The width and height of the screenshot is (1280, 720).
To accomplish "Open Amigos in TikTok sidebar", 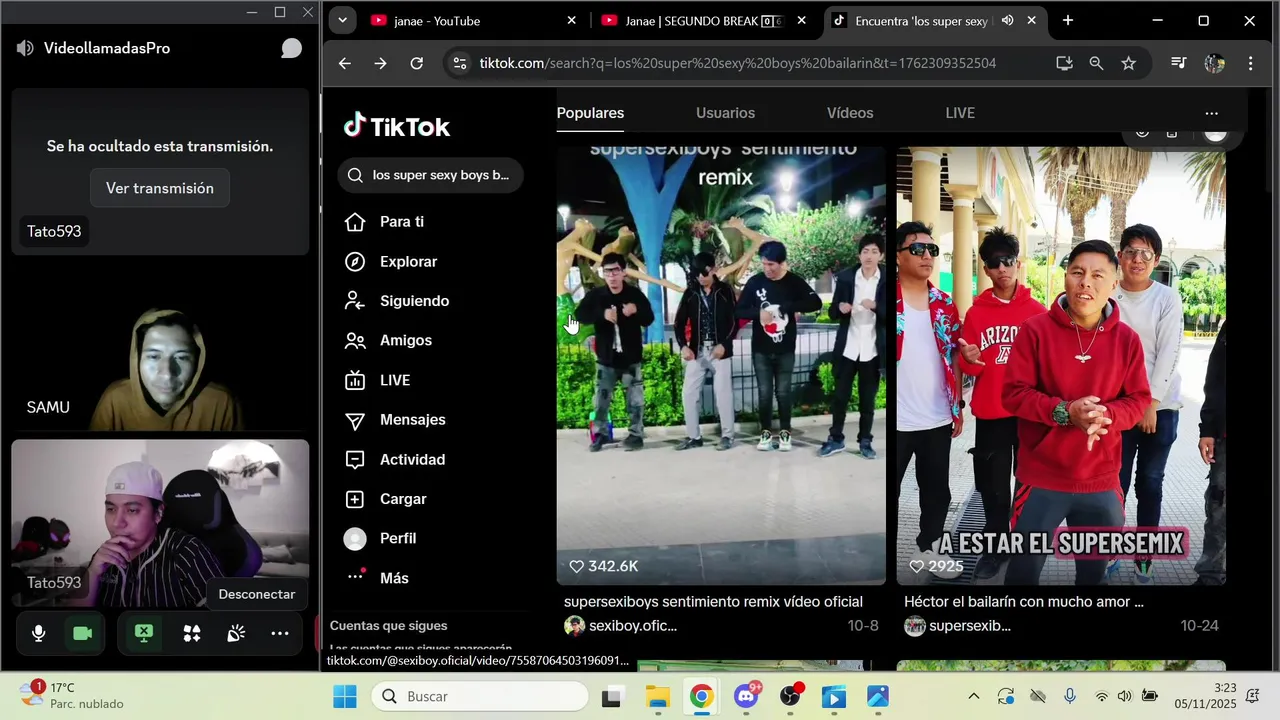I will pyautogui.click(x=388, y=341).
